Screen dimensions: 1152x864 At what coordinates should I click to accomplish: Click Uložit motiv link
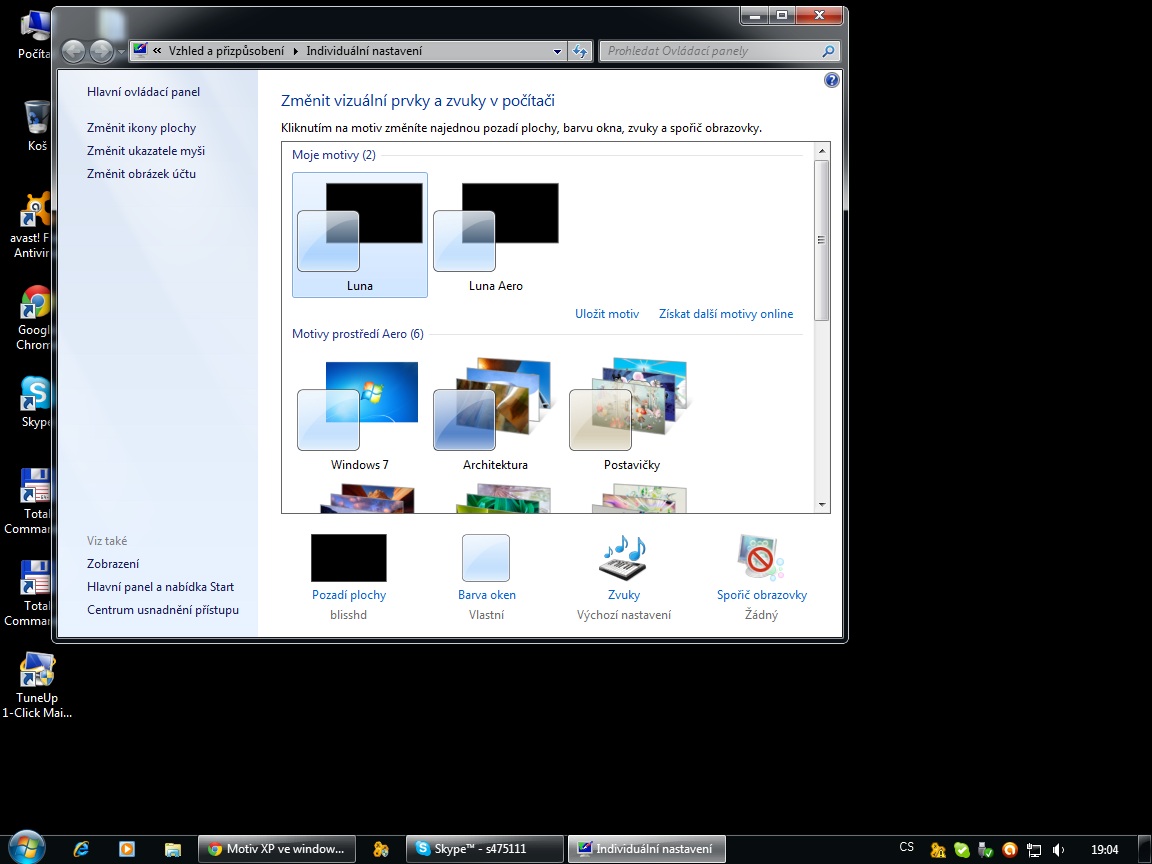tap(607, 314)
